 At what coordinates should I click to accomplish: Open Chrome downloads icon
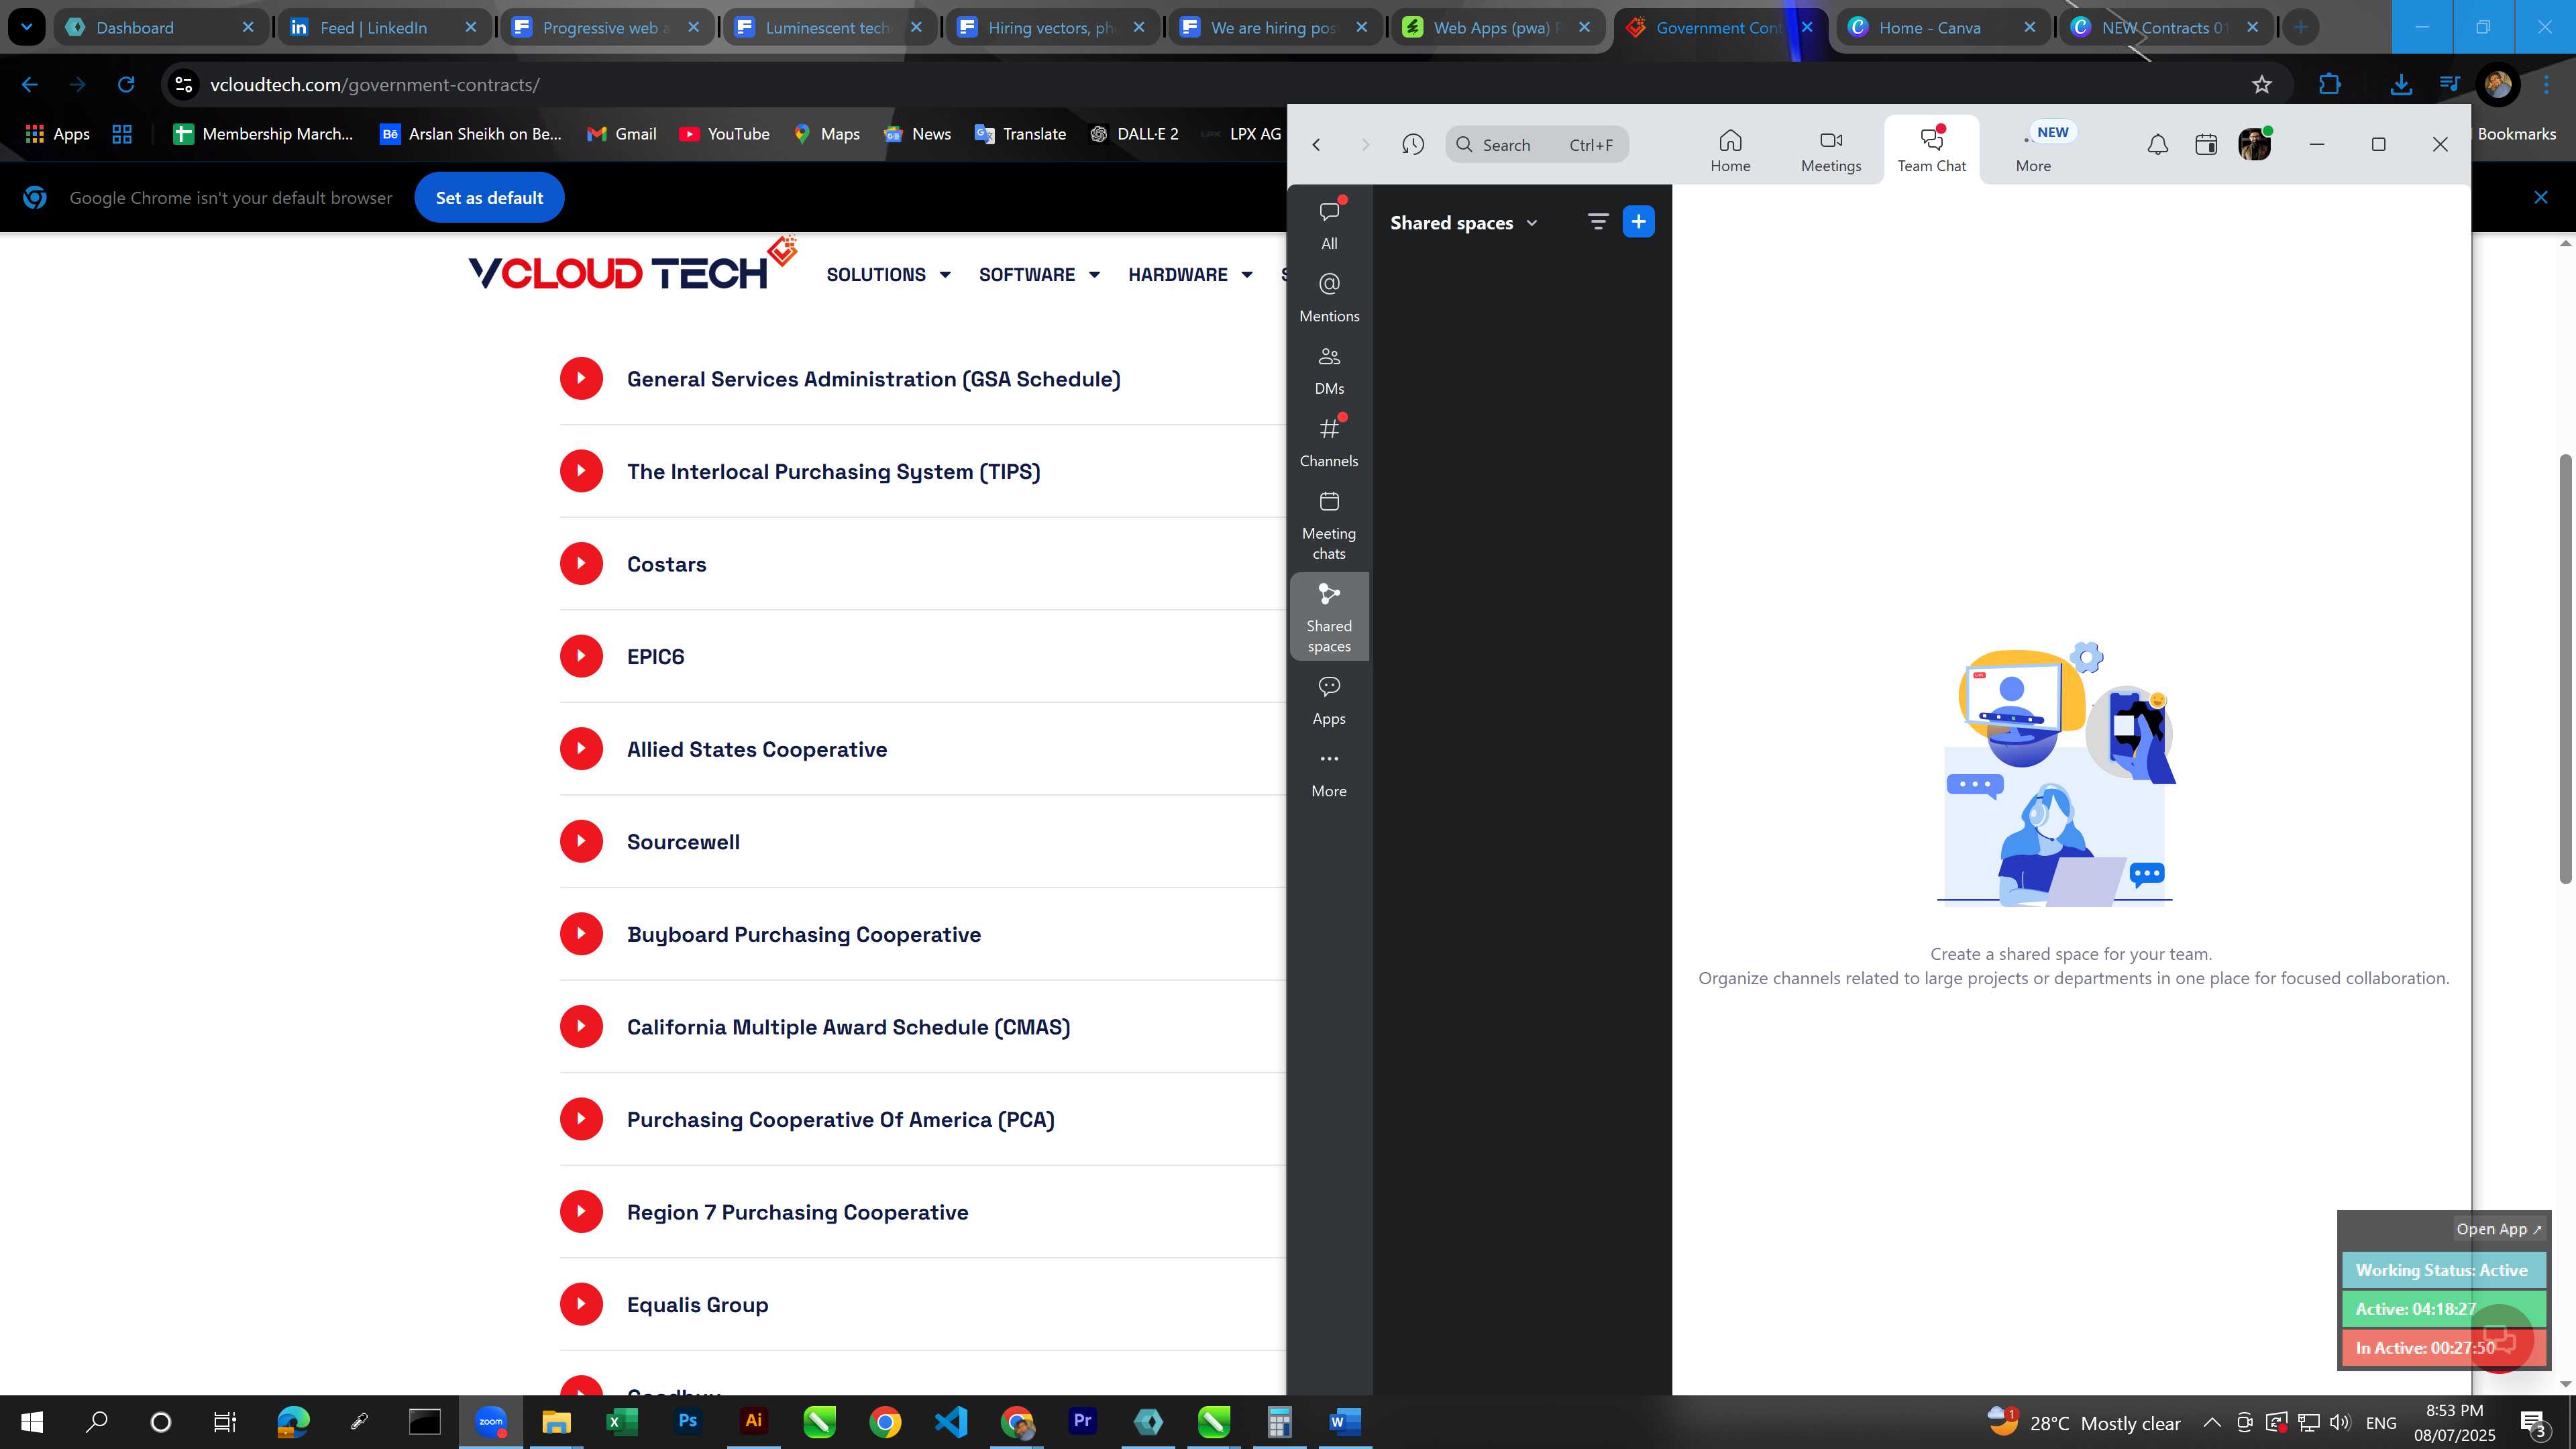2400,85
